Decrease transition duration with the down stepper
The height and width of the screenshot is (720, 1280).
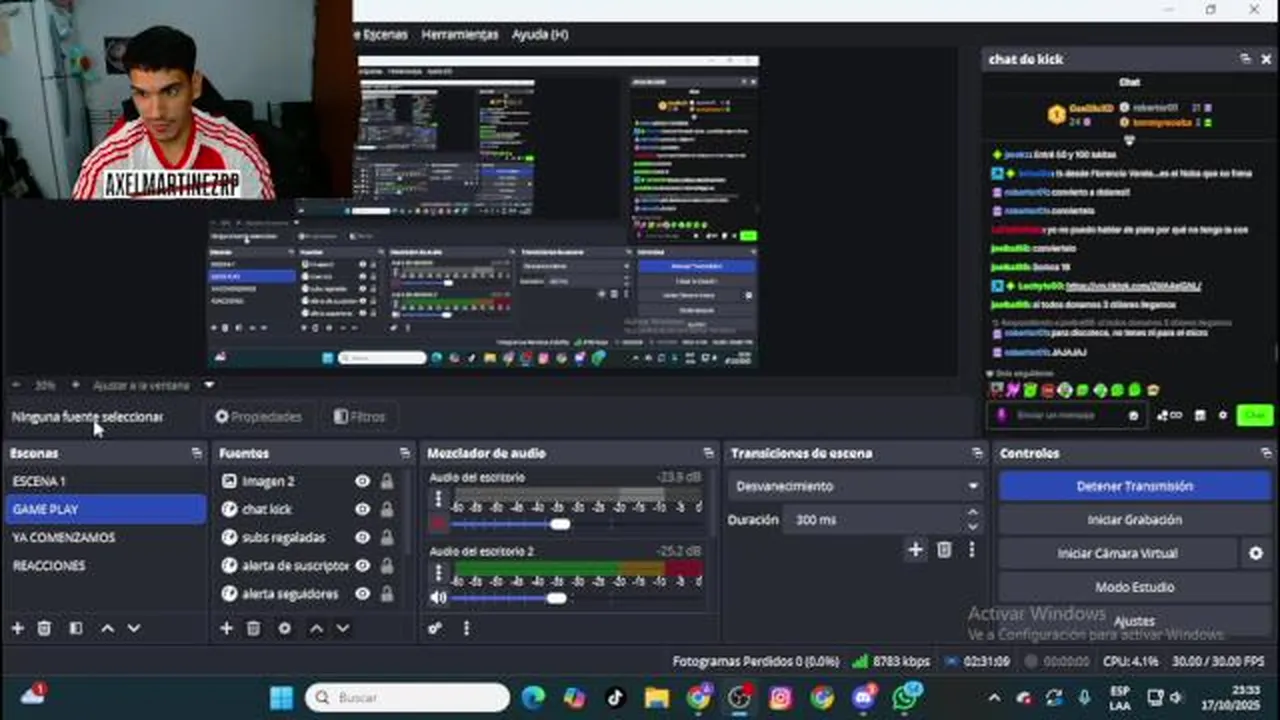pyautogui.click(x=972, y=527)
